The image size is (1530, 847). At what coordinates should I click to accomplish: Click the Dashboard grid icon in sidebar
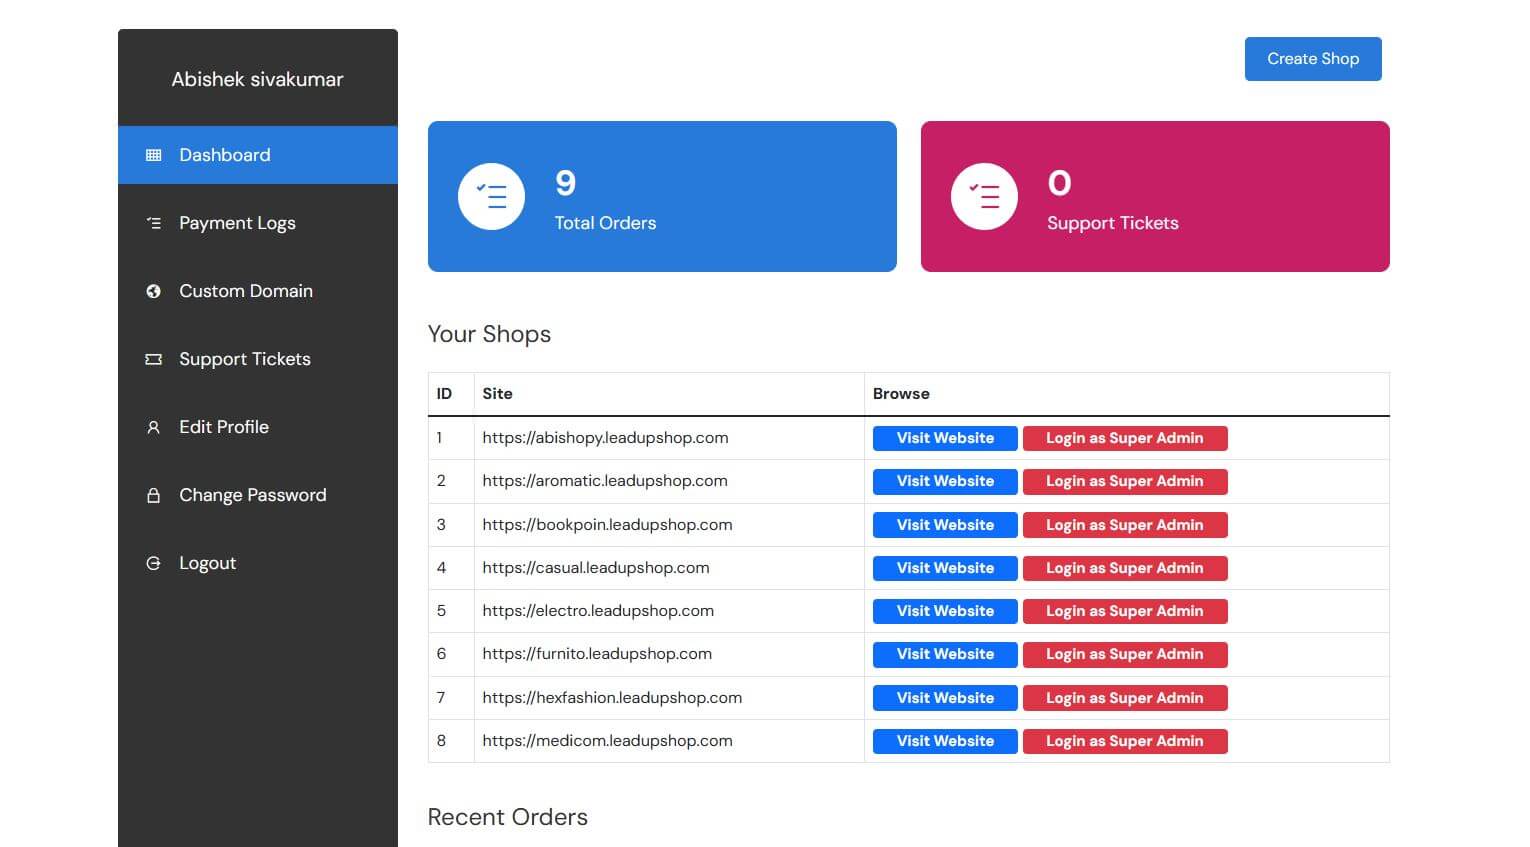[x=153, y=155]
